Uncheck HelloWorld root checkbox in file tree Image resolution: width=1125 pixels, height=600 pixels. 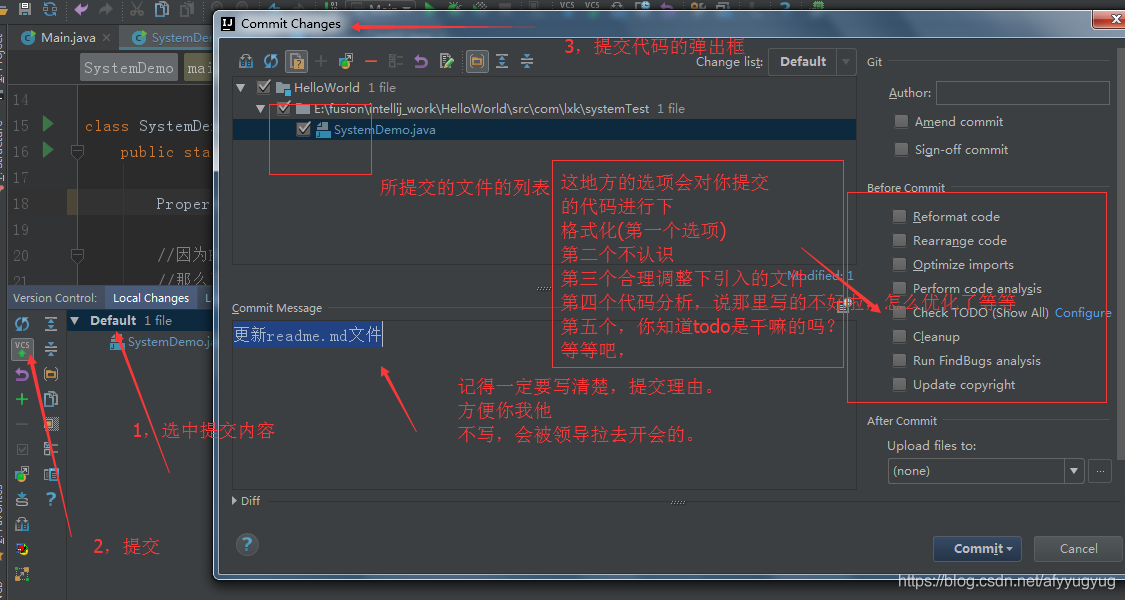(x=264, y=87)
